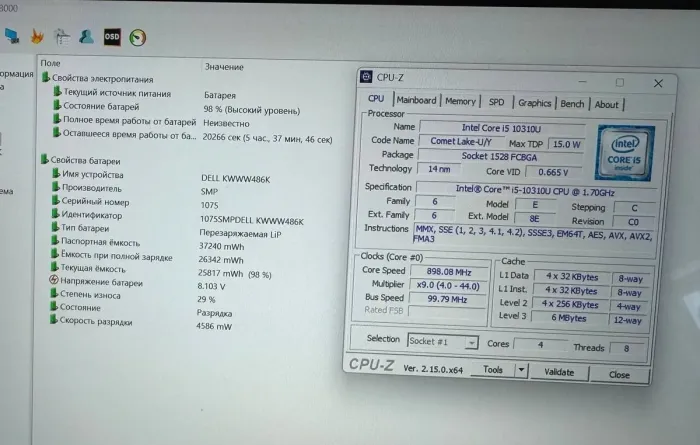The width and height of the screenshot is (700, 445).
Task: Click icon beside Имя устройства row
Action: pos(56,173)
